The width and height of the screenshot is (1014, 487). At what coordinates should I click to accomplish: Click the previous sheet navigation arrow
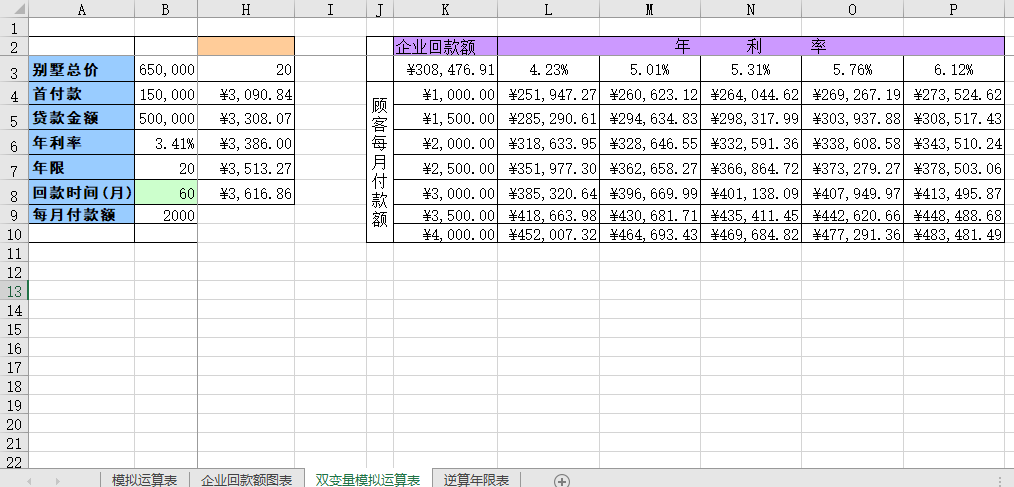click(x=30, y=481)
